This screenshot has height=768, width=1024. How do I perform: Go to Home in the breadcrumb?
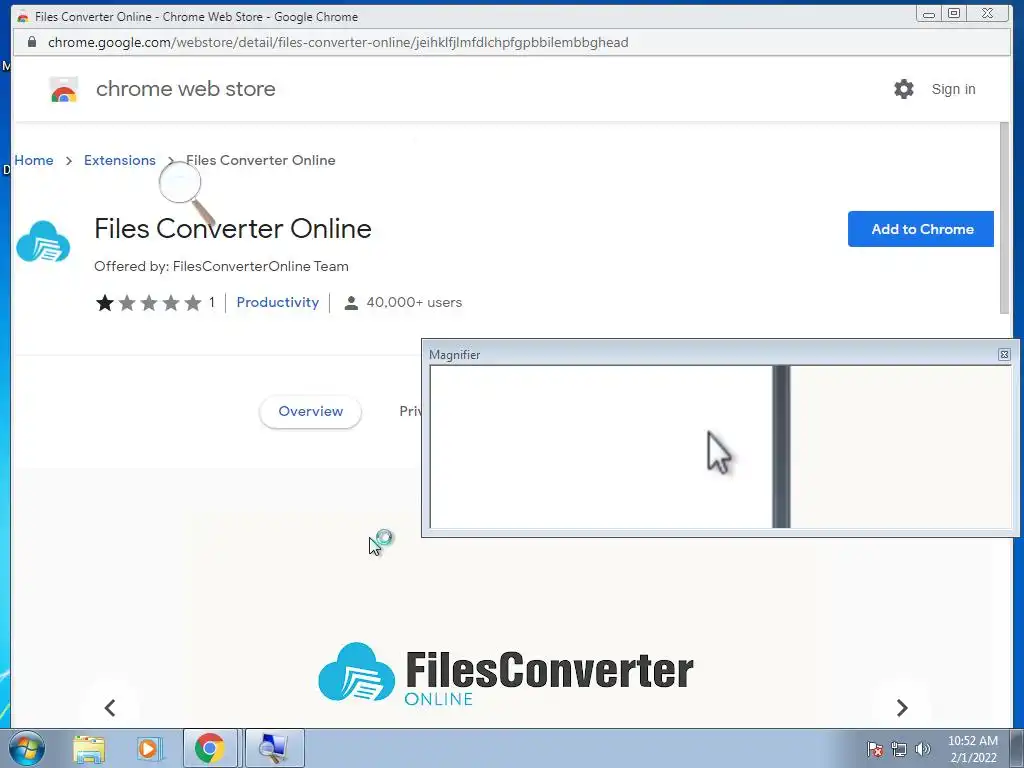pos(34,160)
